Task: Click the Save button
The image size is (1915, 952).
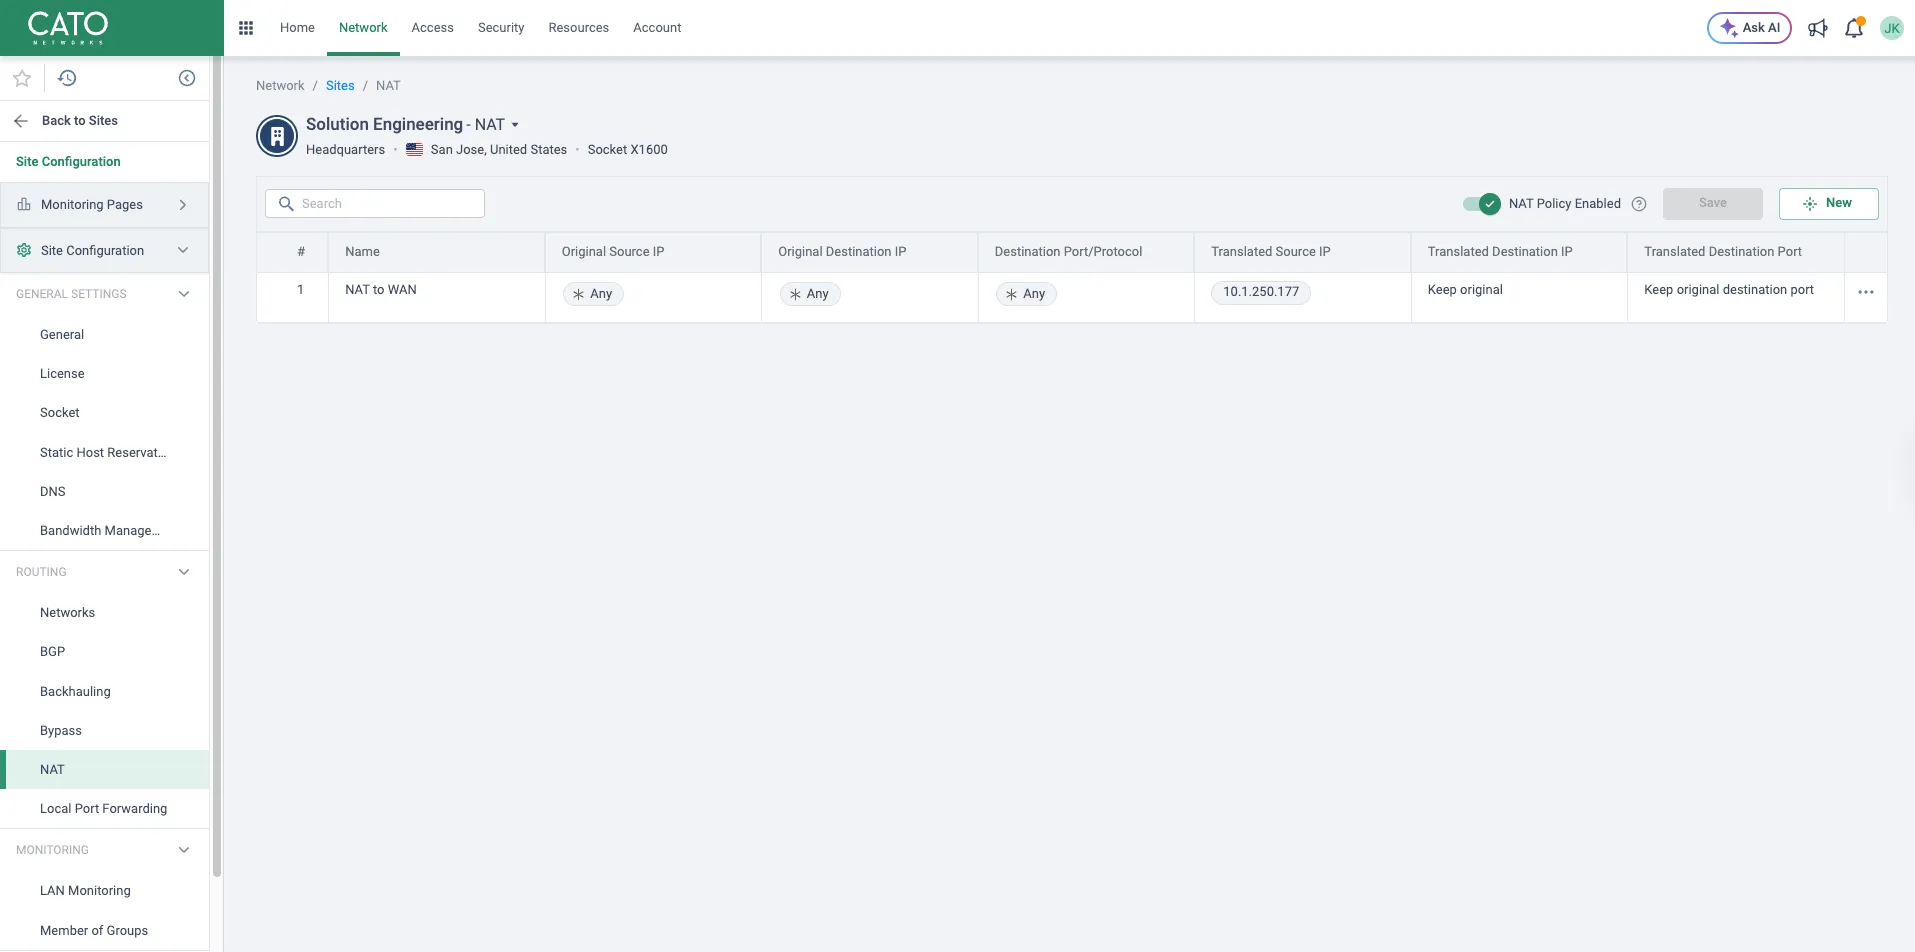Action: 1712,203
